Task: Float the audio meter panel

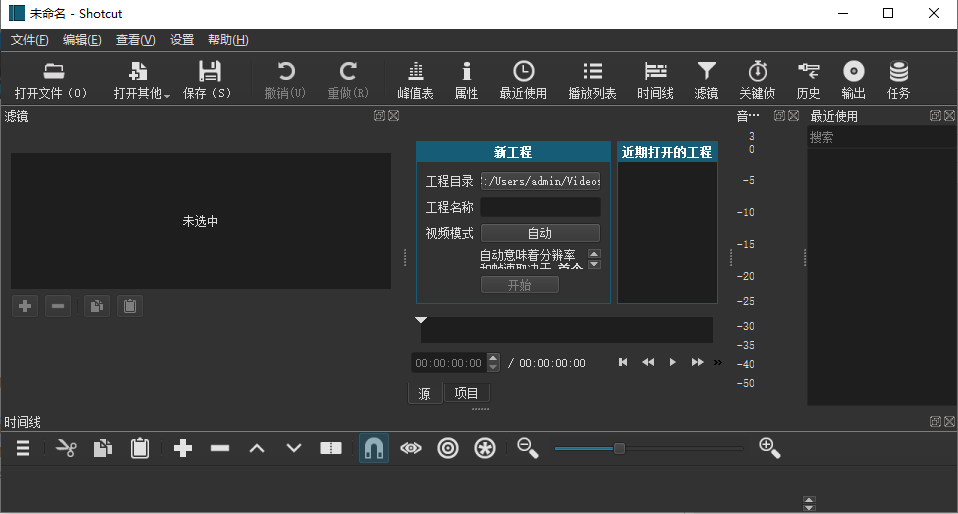Action: pos(779,116)
